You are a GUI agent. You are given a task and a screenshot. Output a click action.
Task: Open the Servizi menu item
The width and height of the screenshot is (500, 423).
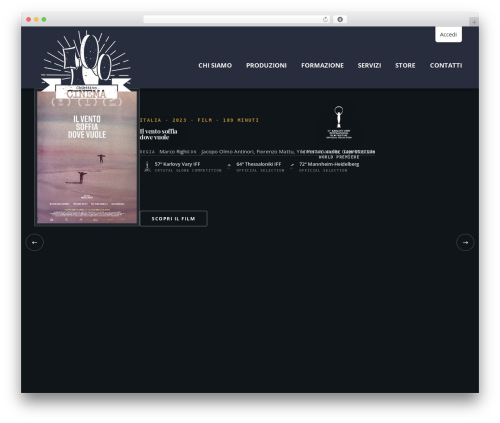click(369, 65)
